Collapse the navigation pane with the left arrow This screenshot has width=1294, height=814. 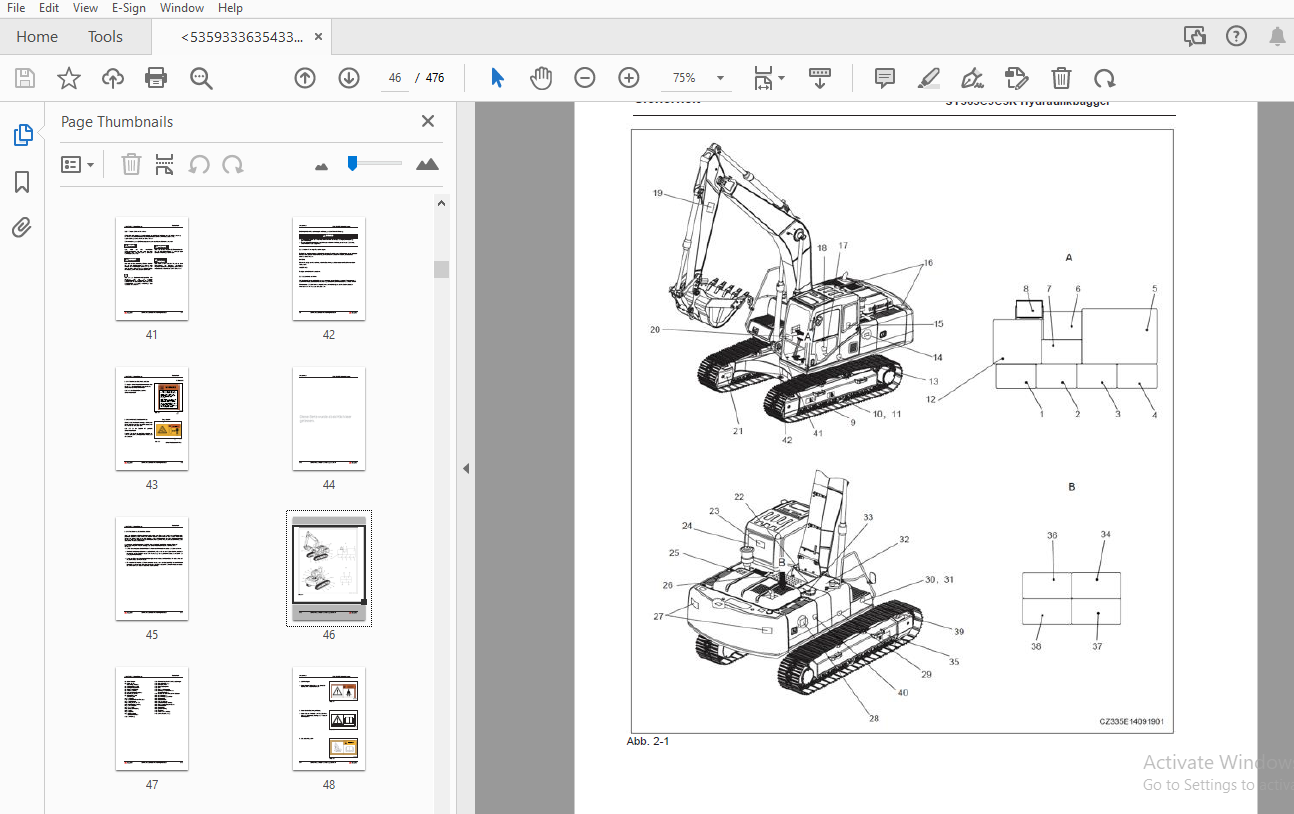pyautogui.click(x=465, y=468)
